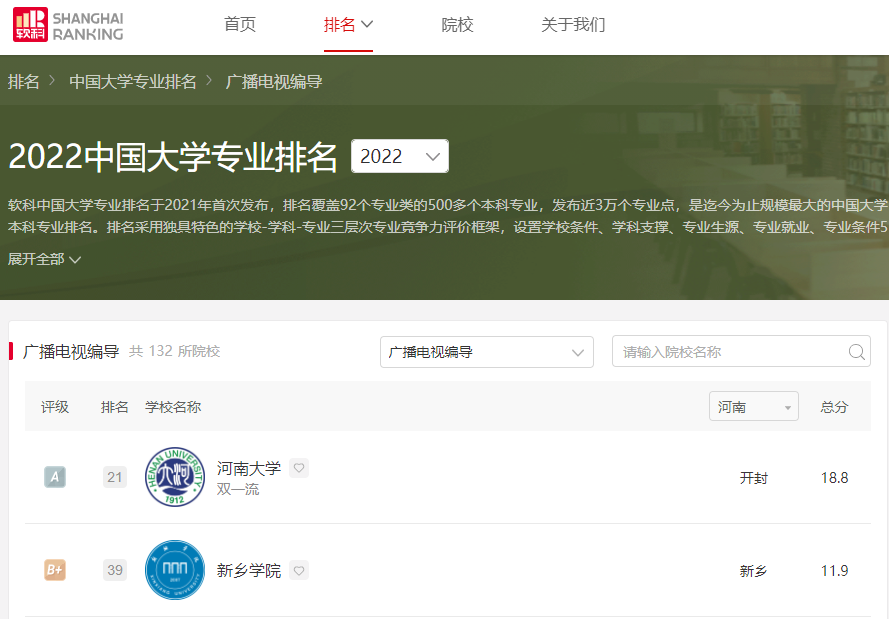Click the 开封 city cell

[753, 478]
